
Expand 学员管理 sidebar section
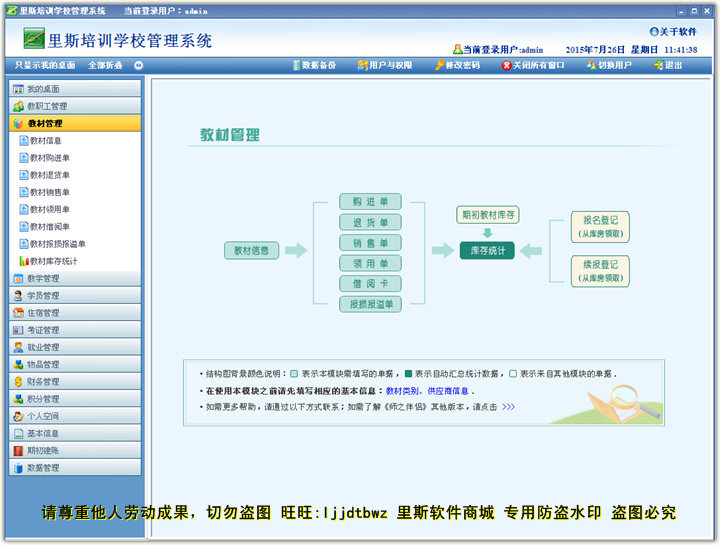[x=75, y=296]
